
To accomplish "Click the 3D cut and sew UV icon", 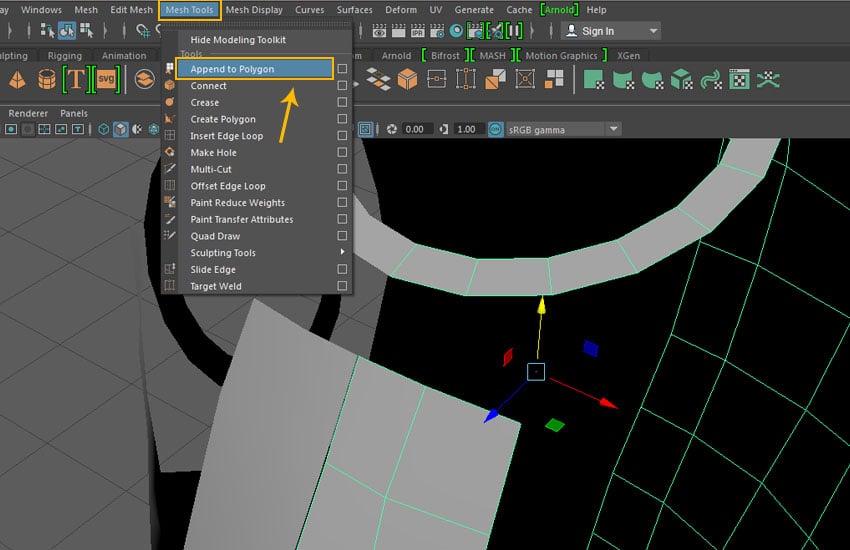I will [x=768, y=80].
